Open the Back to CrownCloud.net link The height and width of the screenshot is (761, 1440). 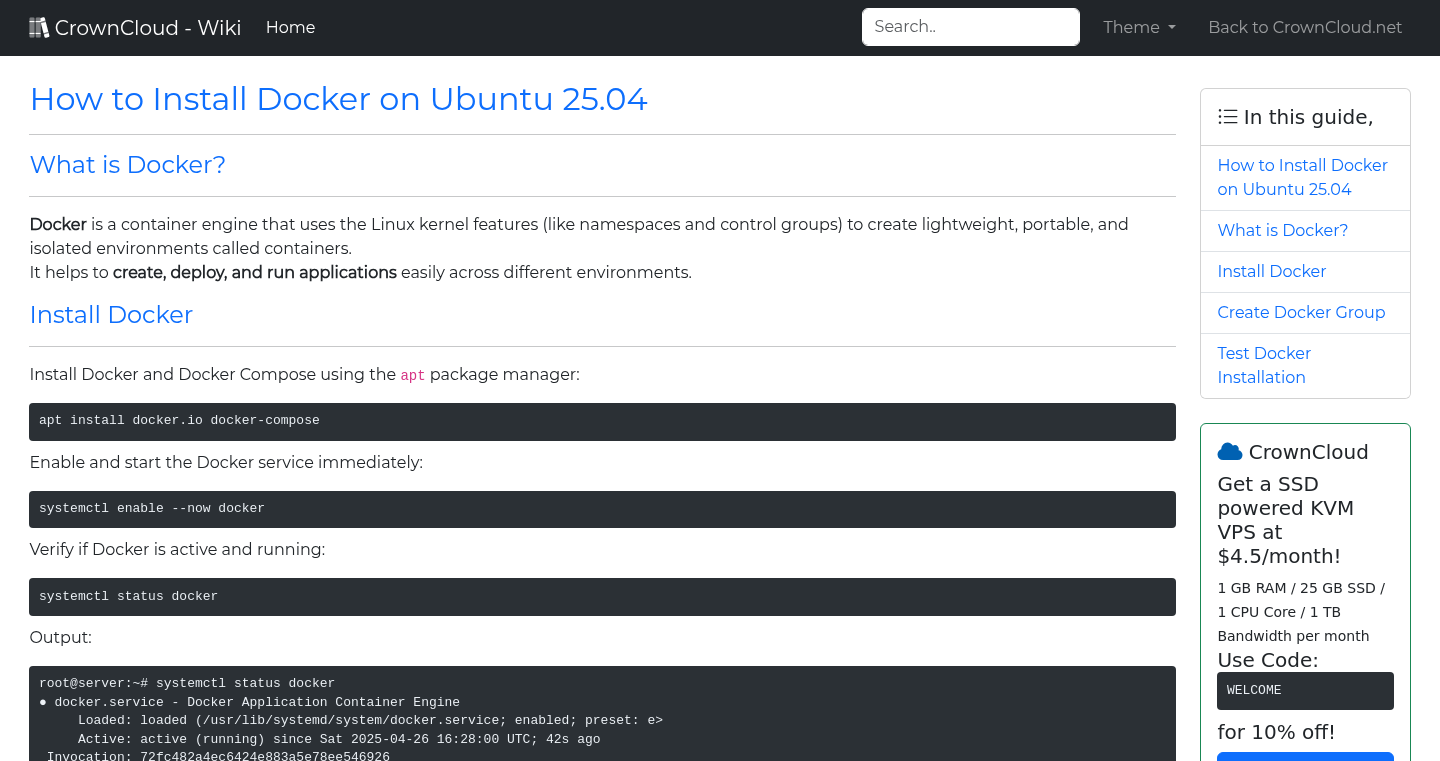point(1304,28)
